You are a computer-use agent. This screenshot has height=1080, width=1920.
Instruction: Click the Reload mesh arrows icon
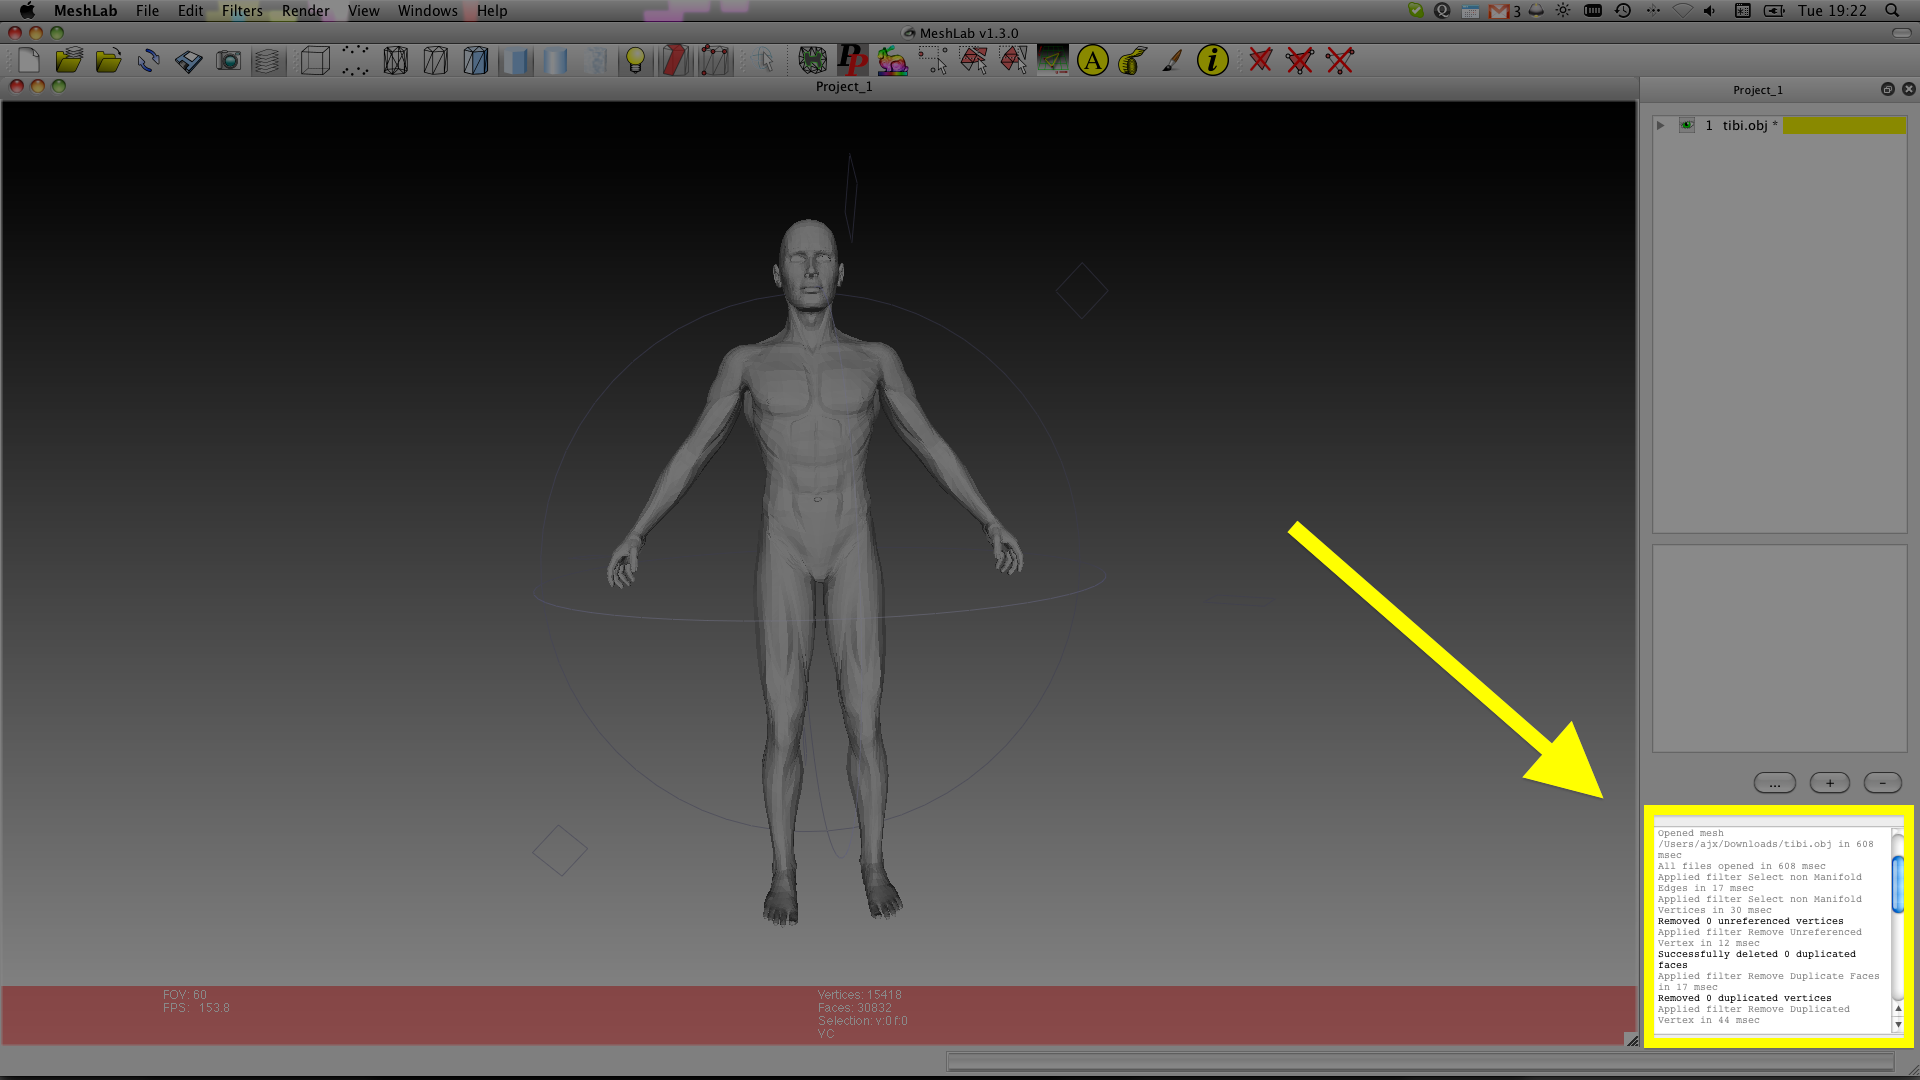click(x=148, y=61)
